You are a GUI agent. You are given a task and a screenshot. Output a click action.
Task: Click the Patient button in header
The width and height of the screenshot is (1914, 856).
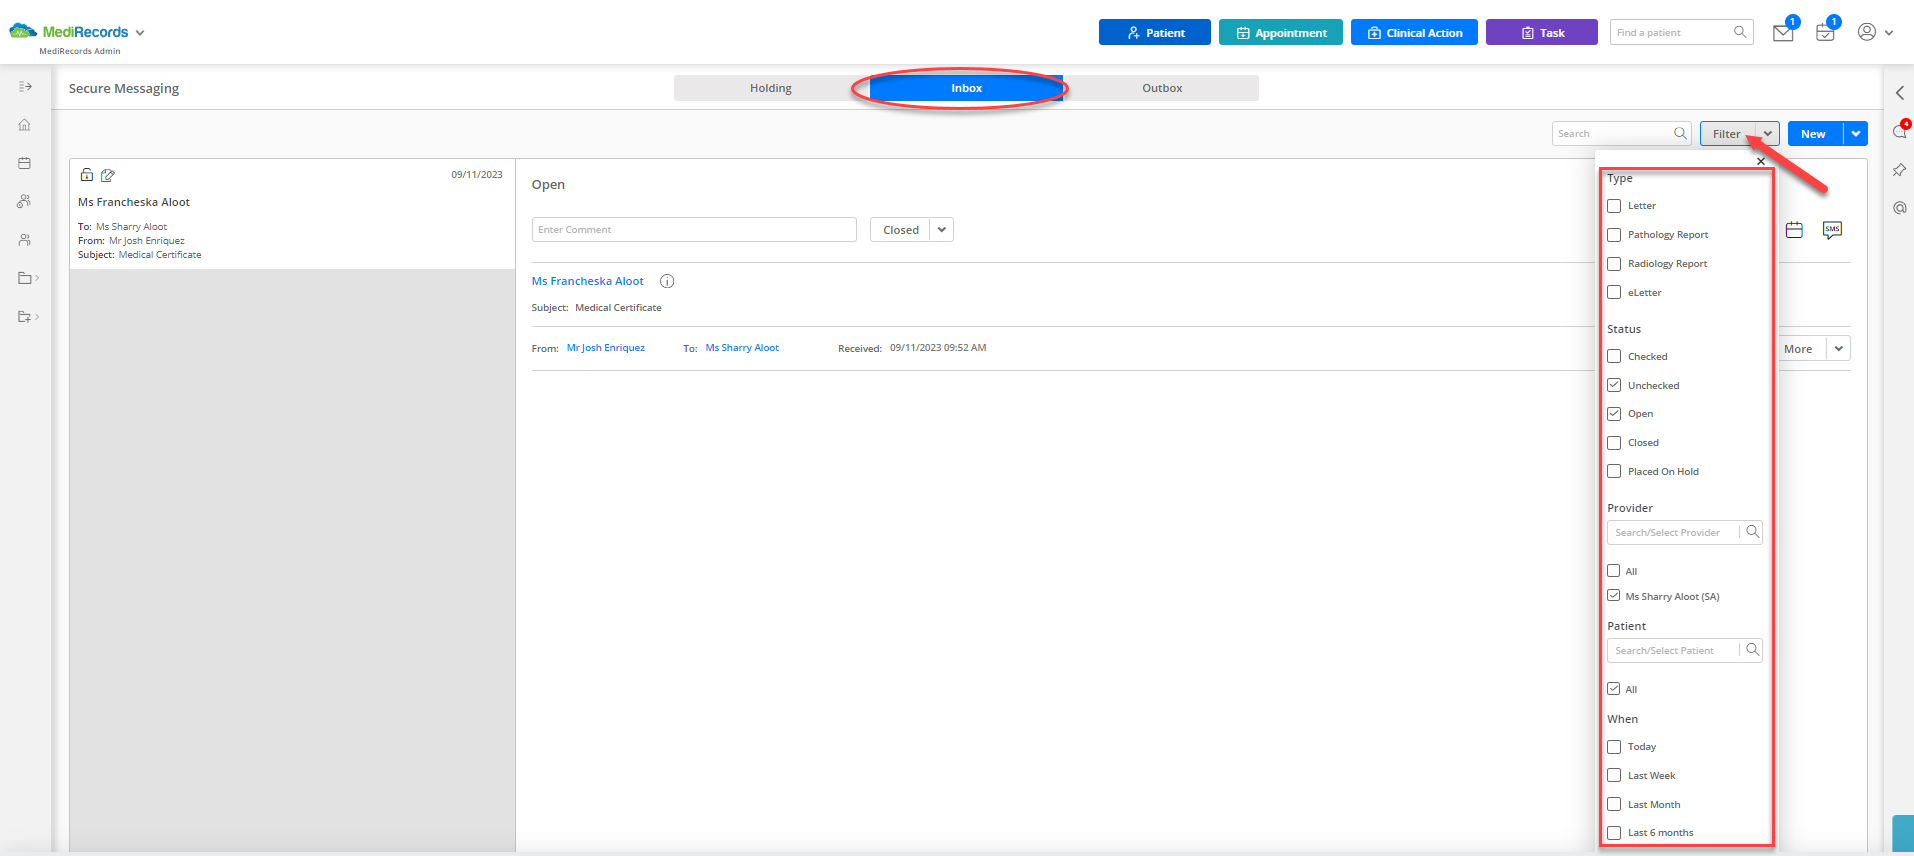1154,33
